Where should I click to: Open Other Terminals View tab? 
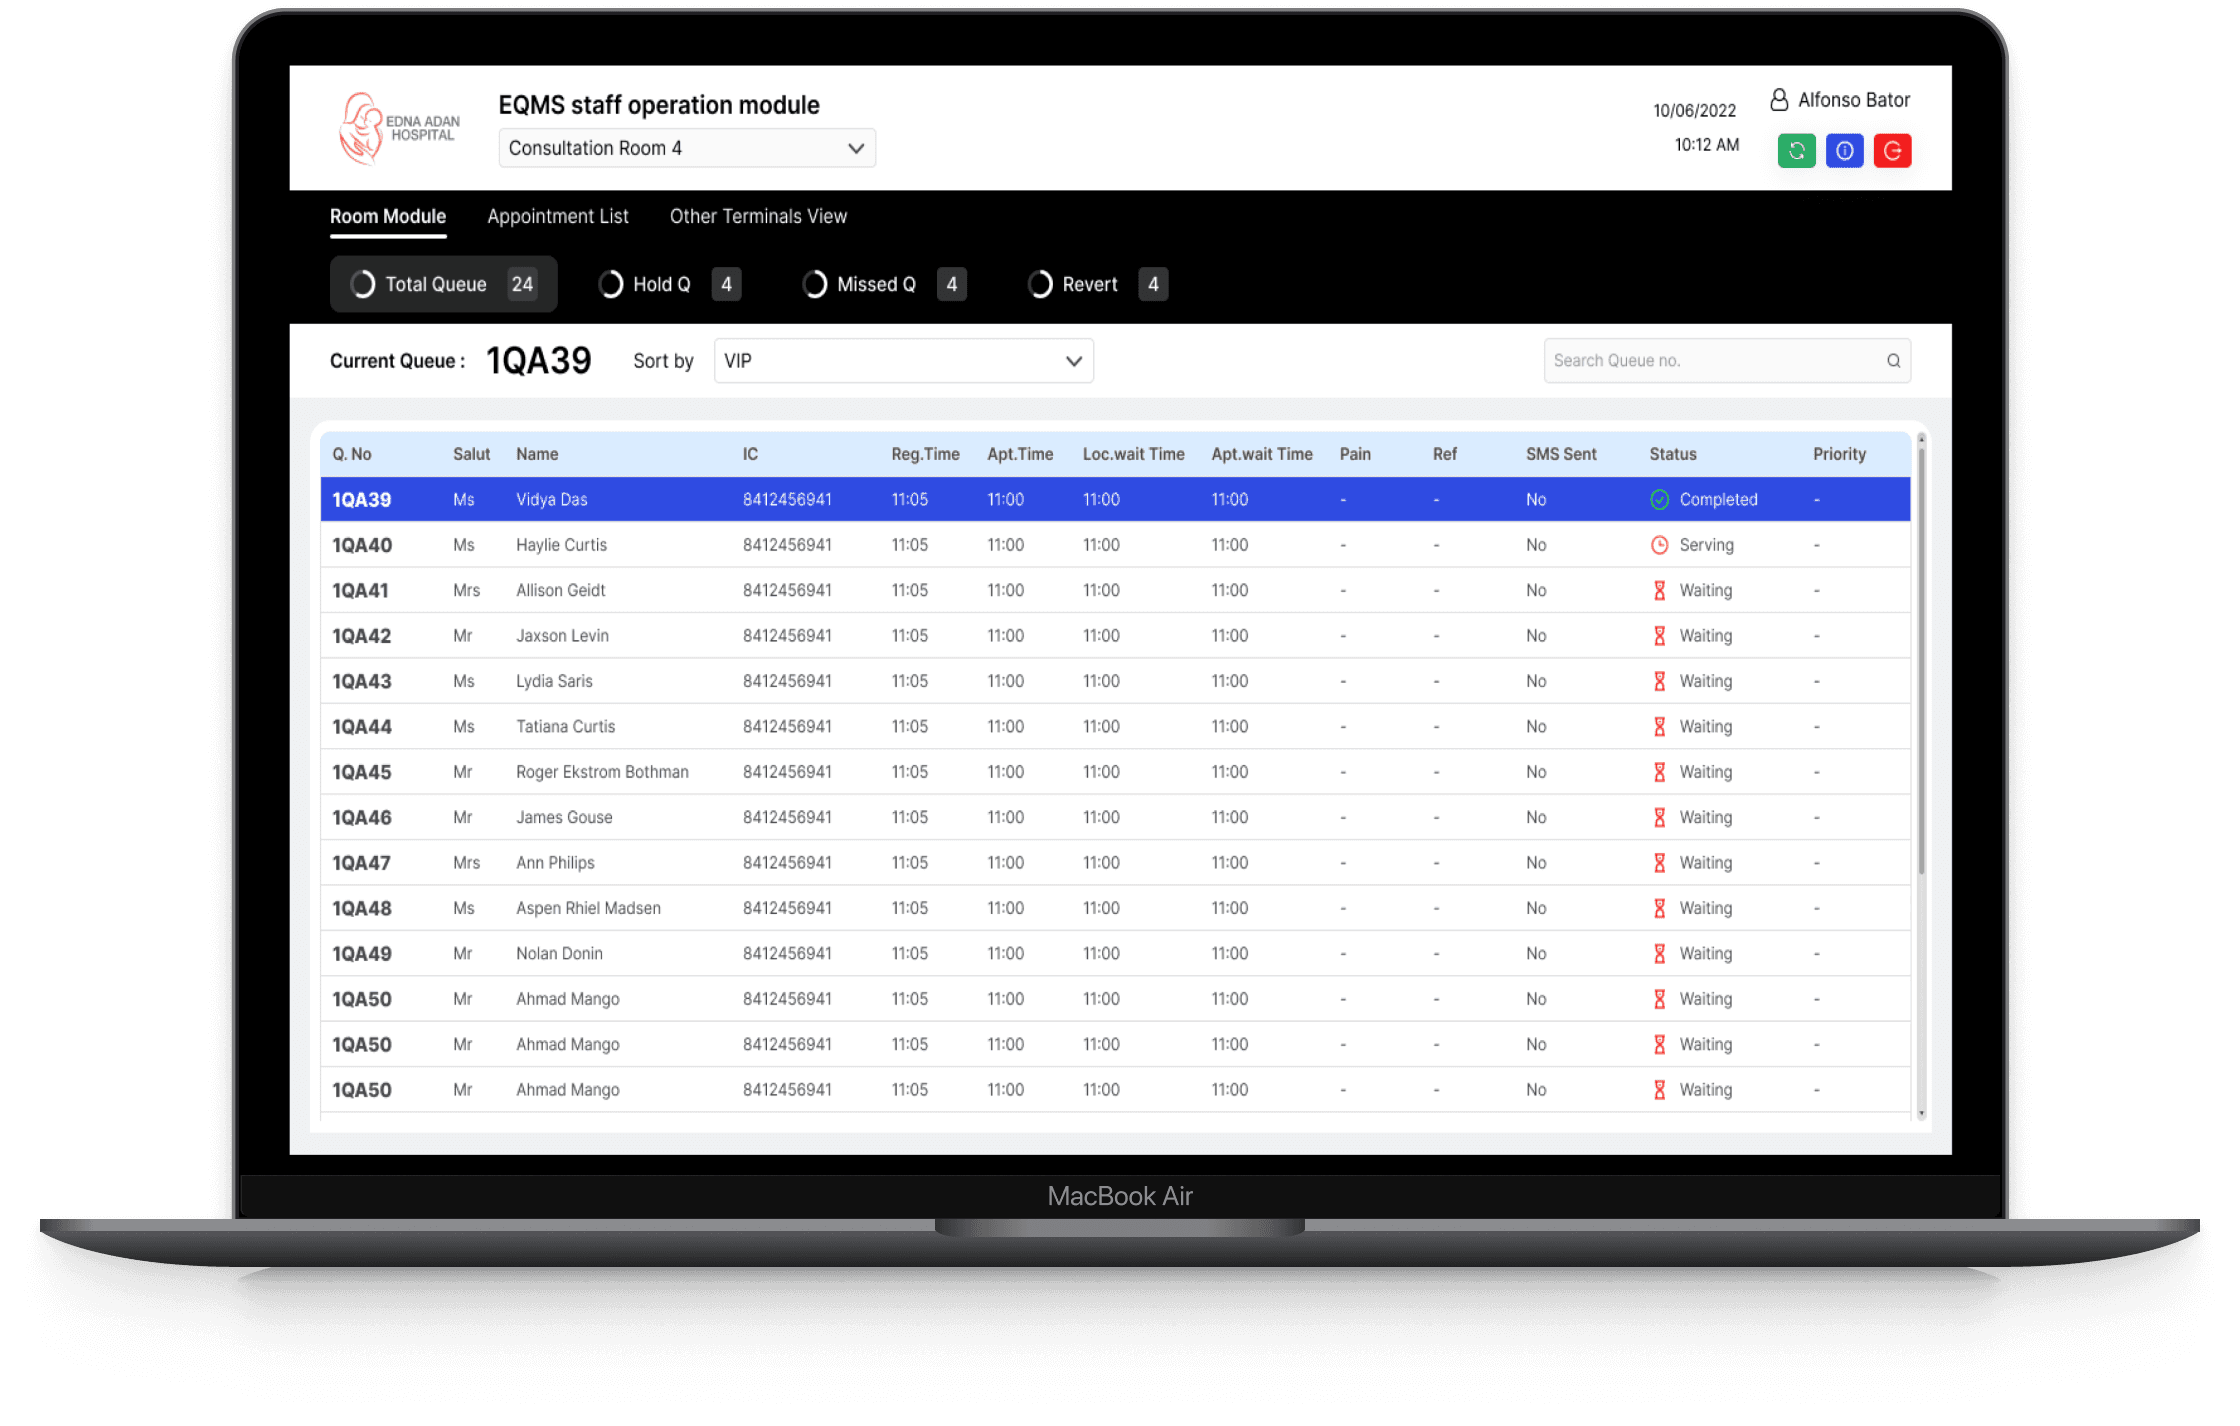(x=758, y=217)
